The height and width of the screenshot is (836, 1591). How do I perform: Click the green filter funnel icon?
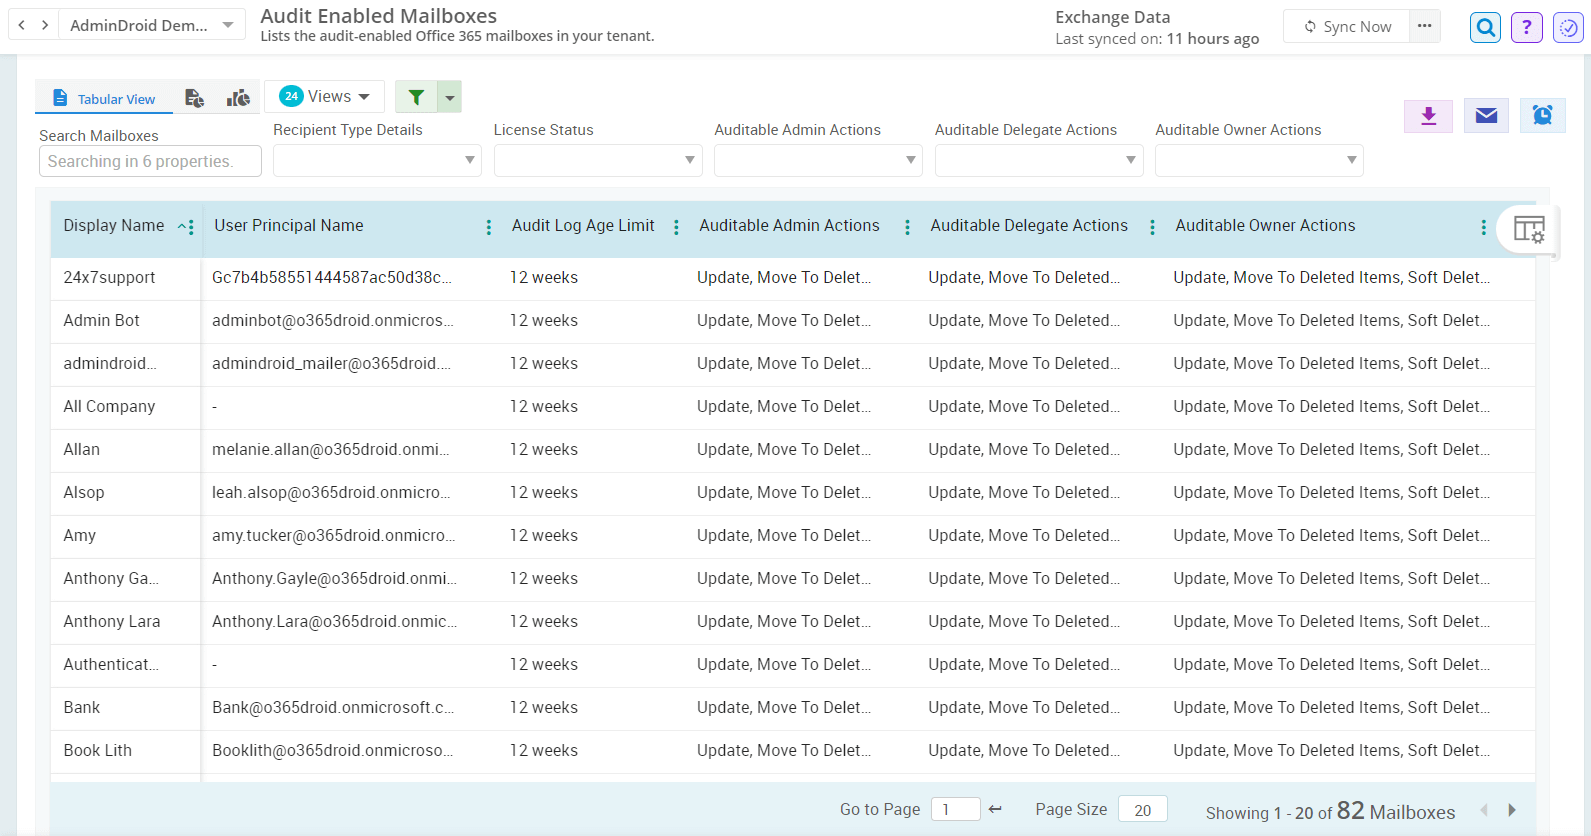pyautogui.click(x=416, y=97)
